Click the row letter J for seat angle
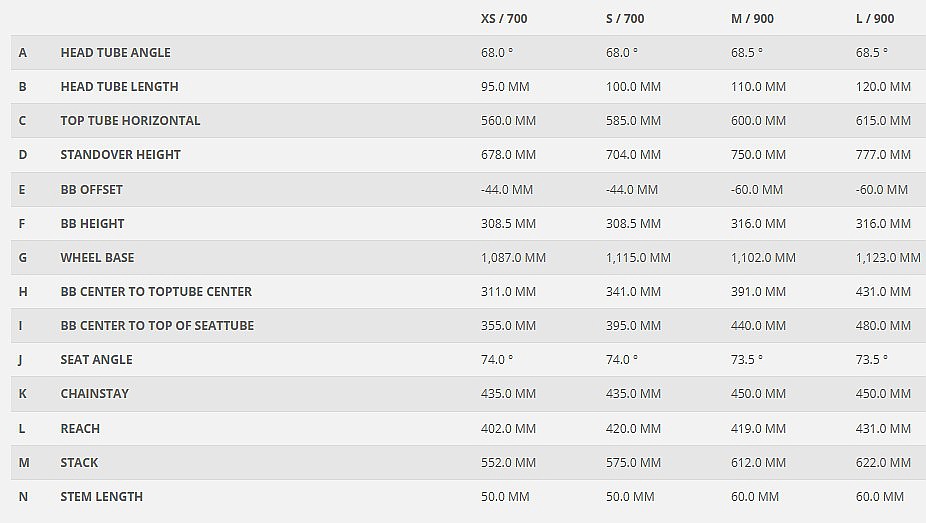Image resolution: width=926 pixels, height=523 pixels. (x=22, y=359)
